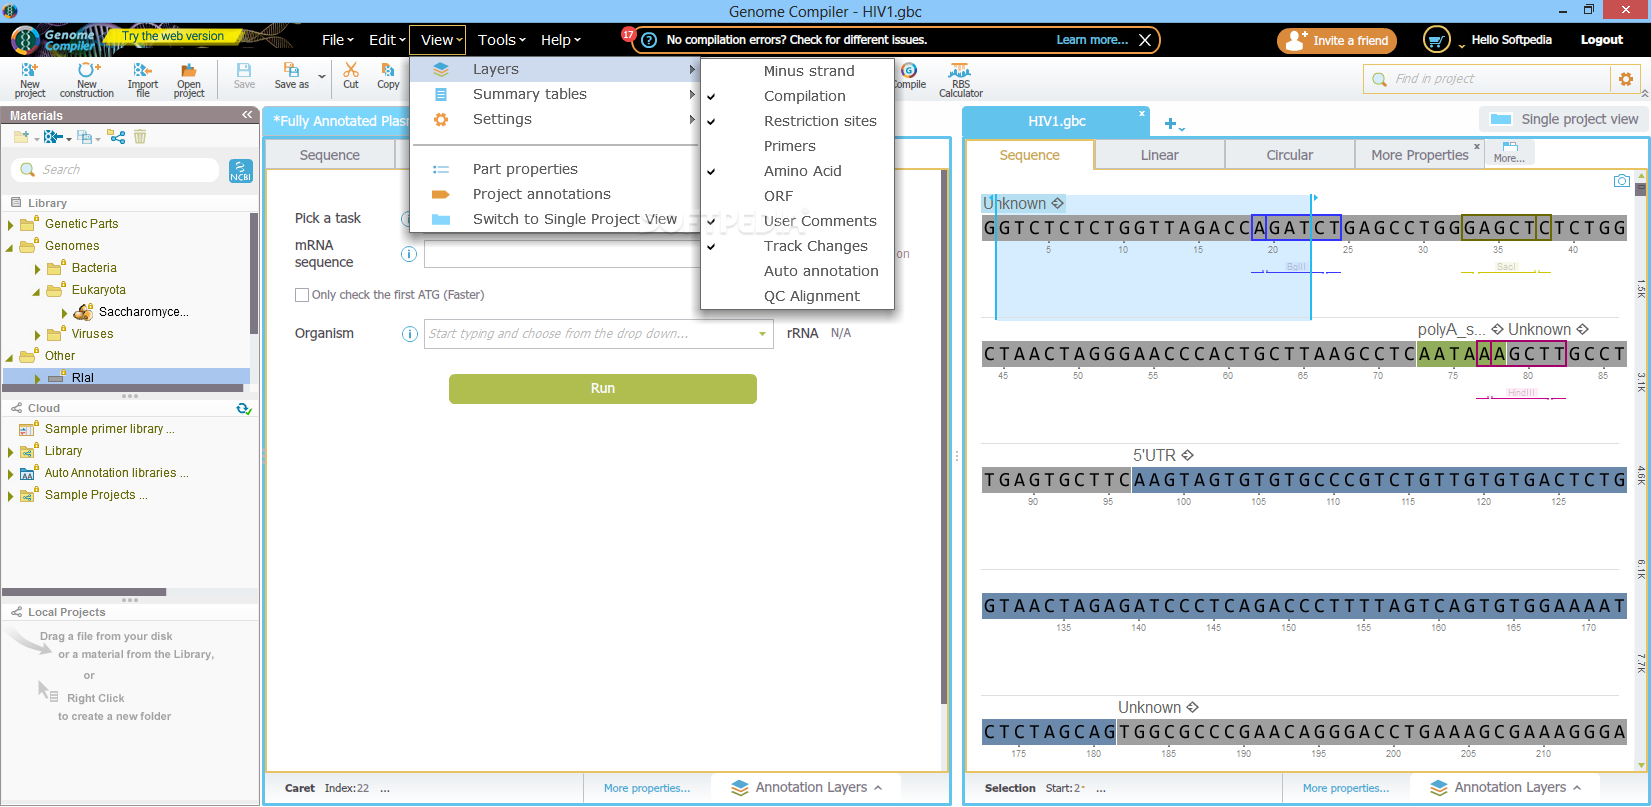The height and width of the screenshot is (807, 1651).
Task: Check 'Only check the first ATG (Faster)'
Action: pos(302,295)
